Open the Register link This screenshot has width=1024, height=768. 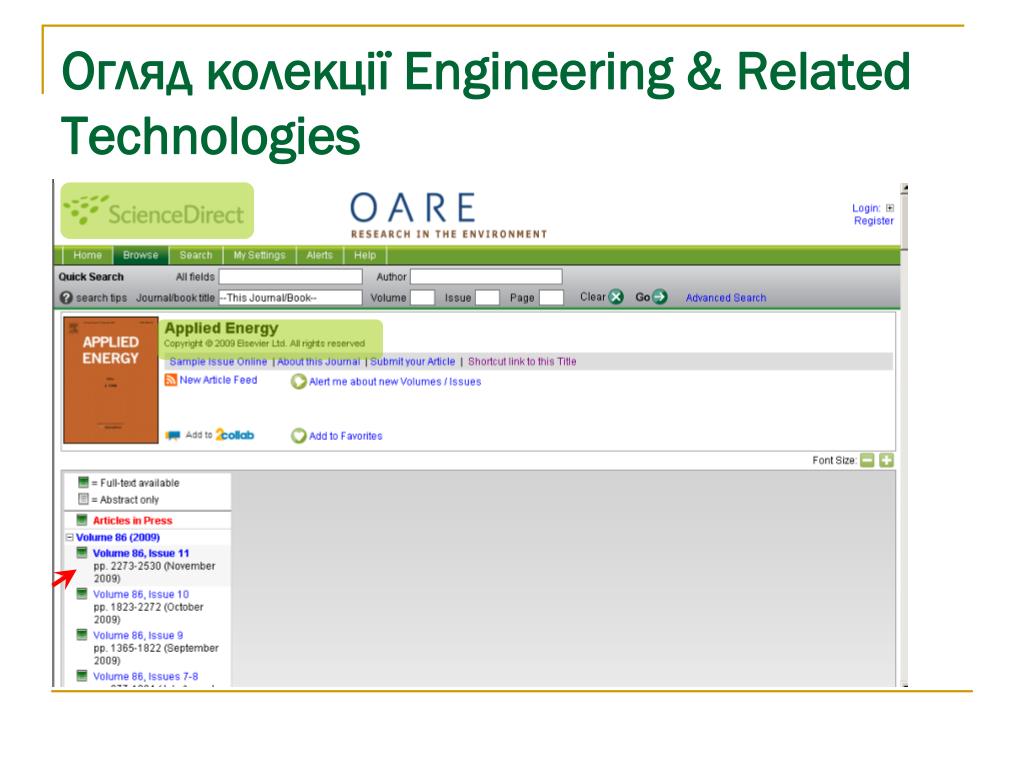tap(874, 221)
